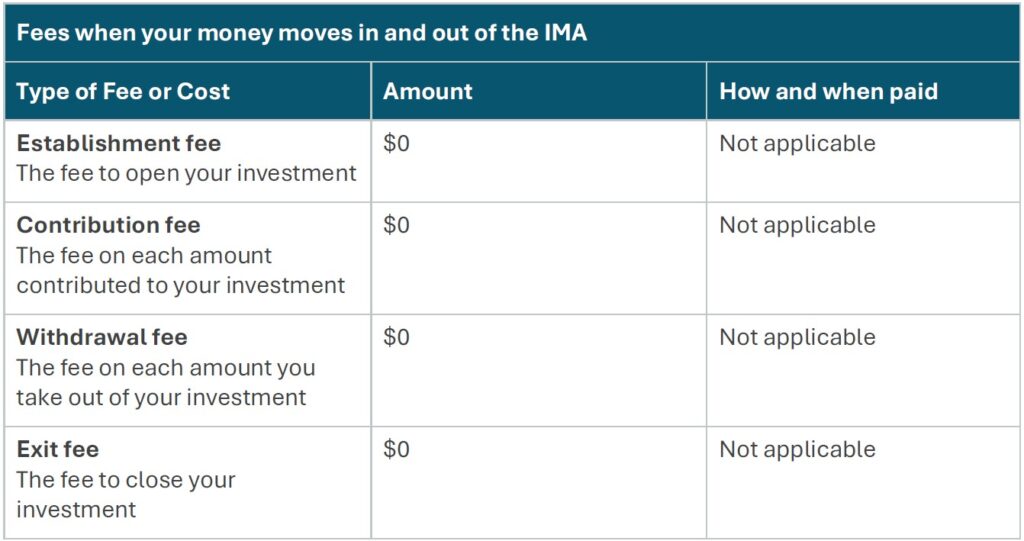Select the bold "Contribution fee" label
The height and width of the screenshot is (541, 1024).
[x=108, y=225]
